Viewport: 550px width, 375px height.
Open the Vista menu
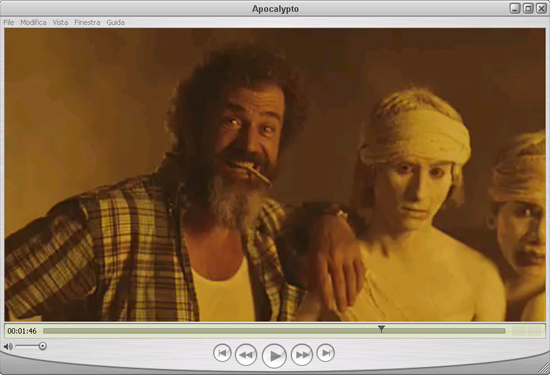pos(60,22)
